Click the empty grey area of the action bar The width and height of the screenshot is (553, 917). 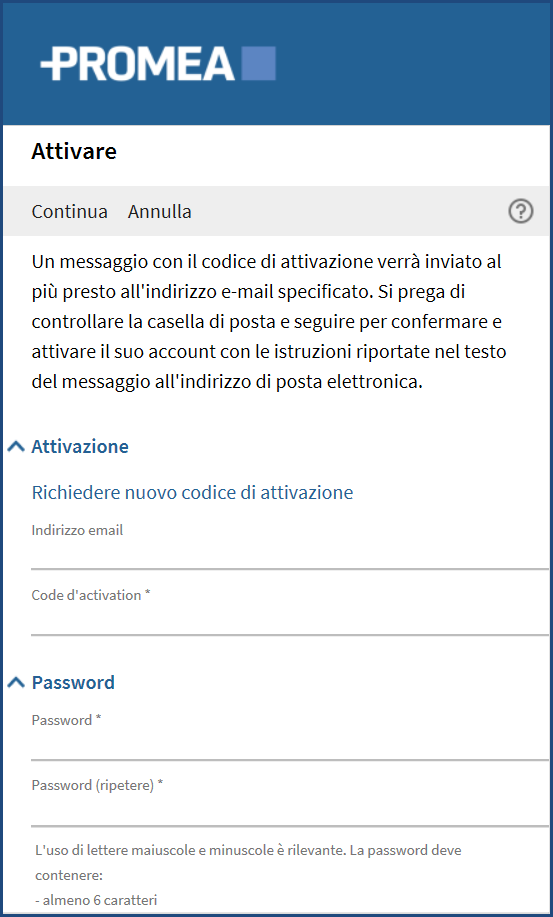350,211
